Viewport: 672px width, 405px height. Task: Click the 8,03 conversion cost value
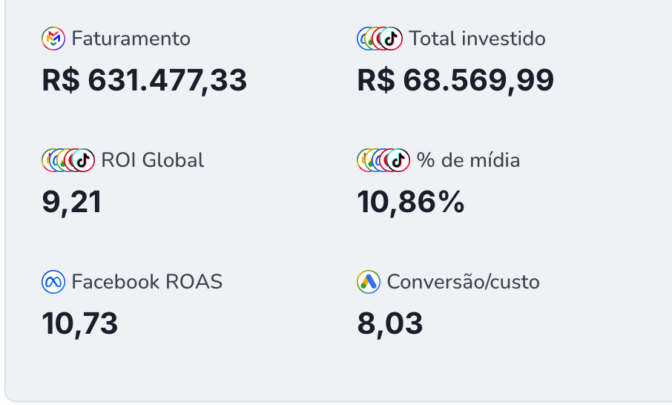coord(390,324)
